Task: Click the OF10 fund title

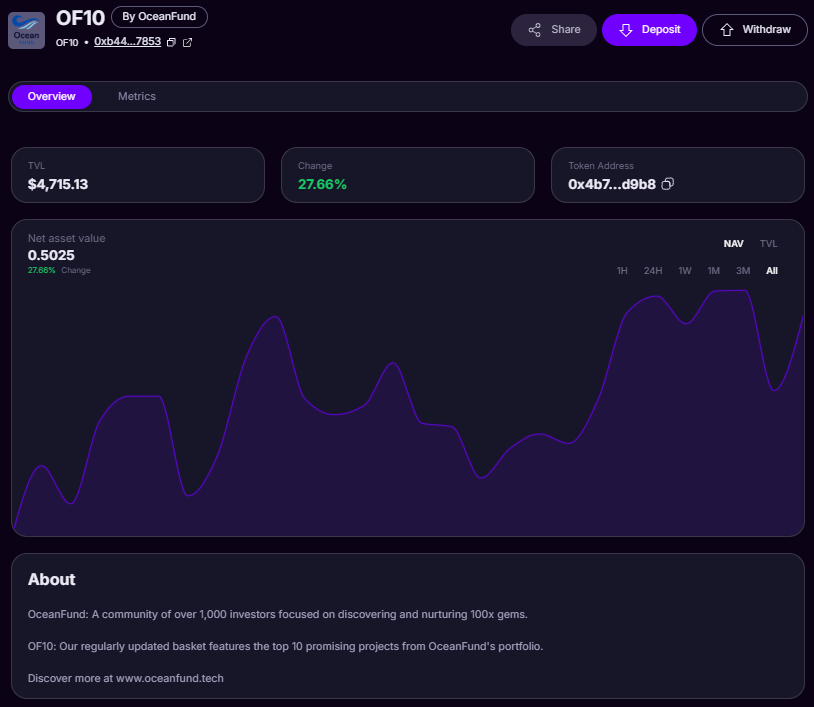Action: [80, 18]
